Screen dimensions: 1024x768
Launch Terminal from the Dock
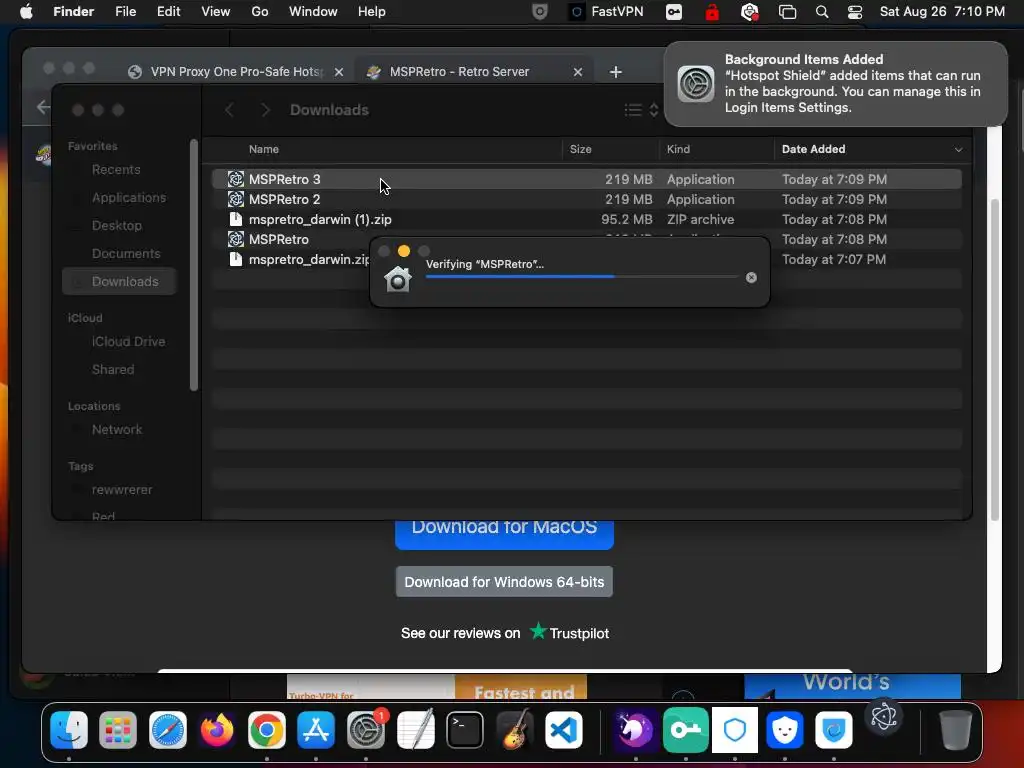point(464,729)
